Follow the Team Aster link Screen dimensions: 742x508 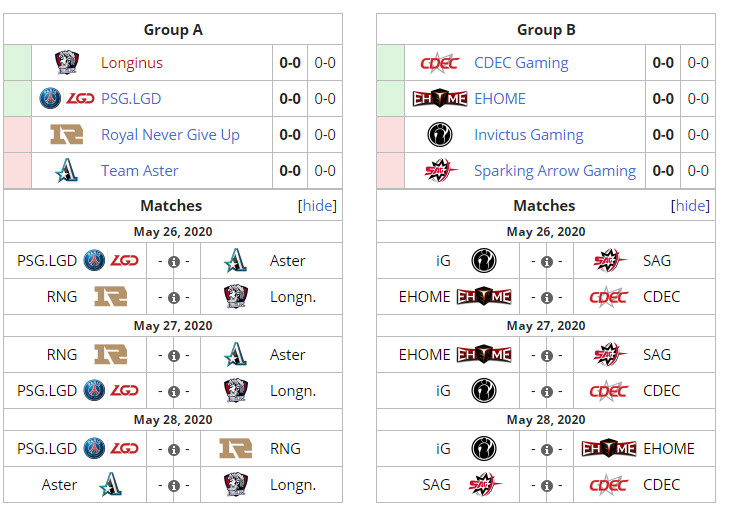pos(140,171)
